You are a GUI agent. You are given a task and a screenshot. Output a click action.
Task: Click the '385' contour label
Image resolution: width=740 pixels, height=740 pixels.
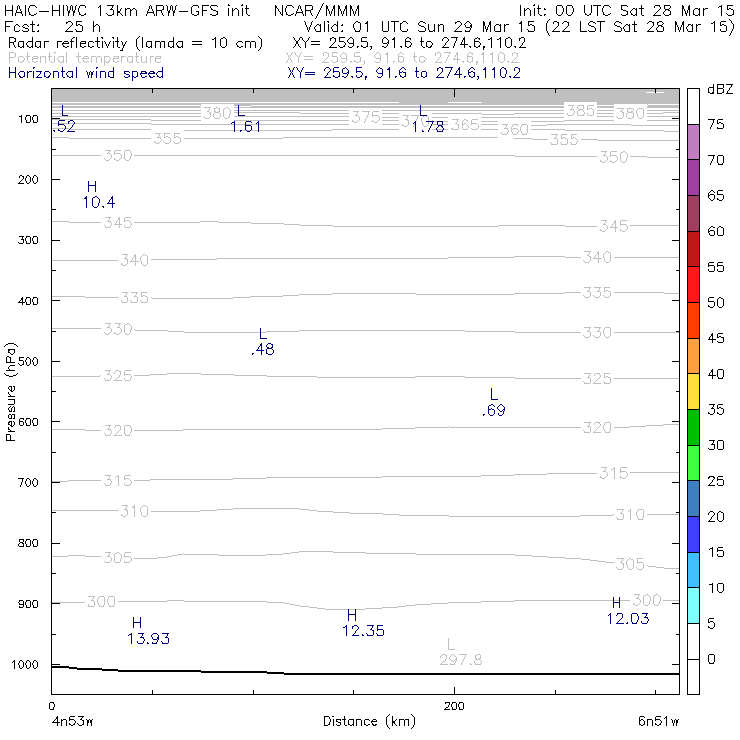tap(580, 110)
